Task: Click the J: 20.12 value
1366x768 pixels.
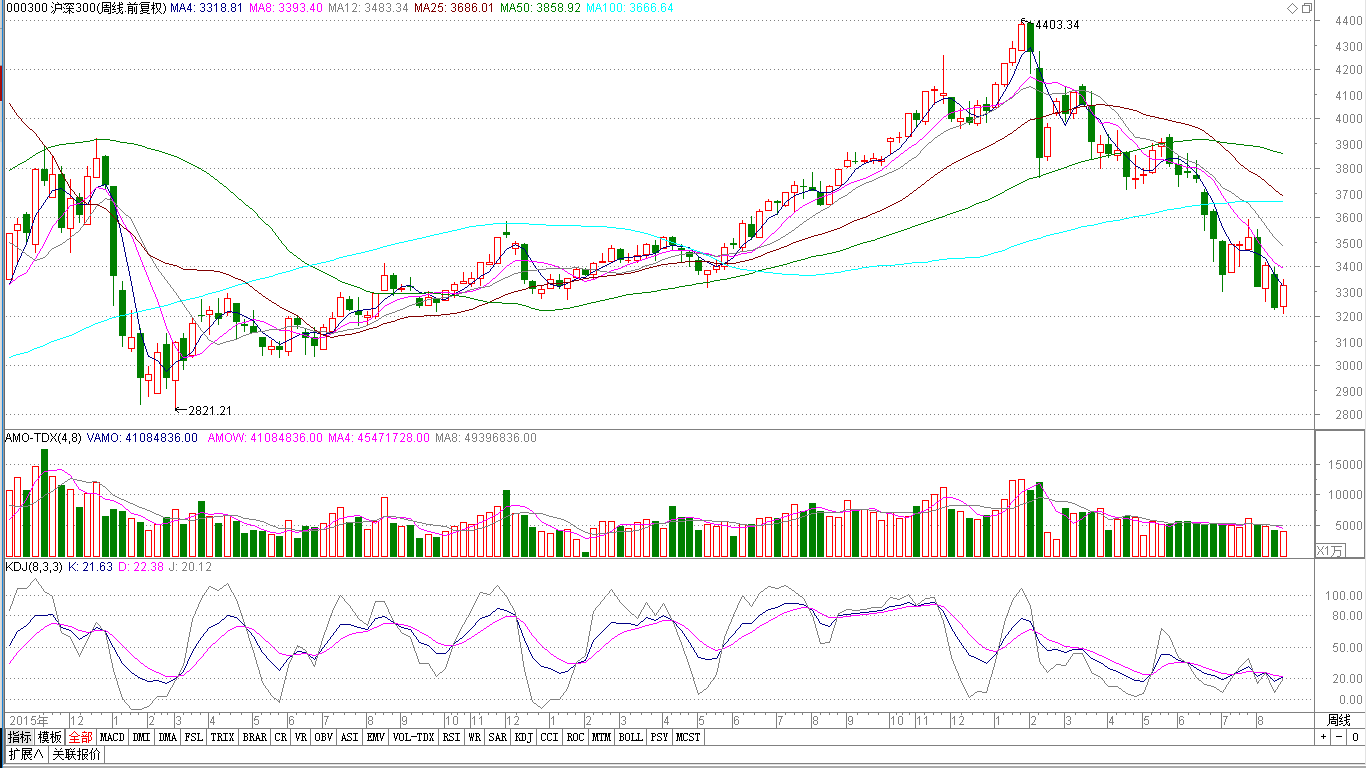Action: click(189, 567)
